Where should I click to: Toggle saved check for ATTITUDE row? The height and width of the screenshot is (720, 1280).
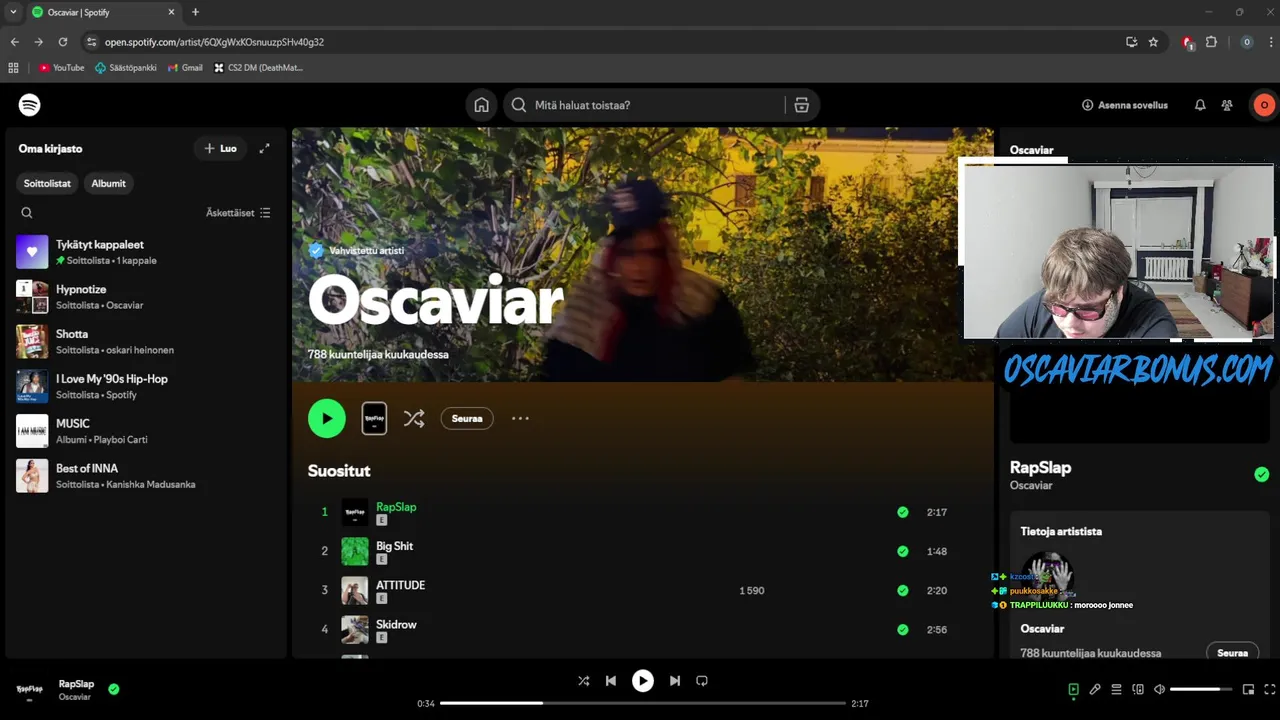click(903, 590)
